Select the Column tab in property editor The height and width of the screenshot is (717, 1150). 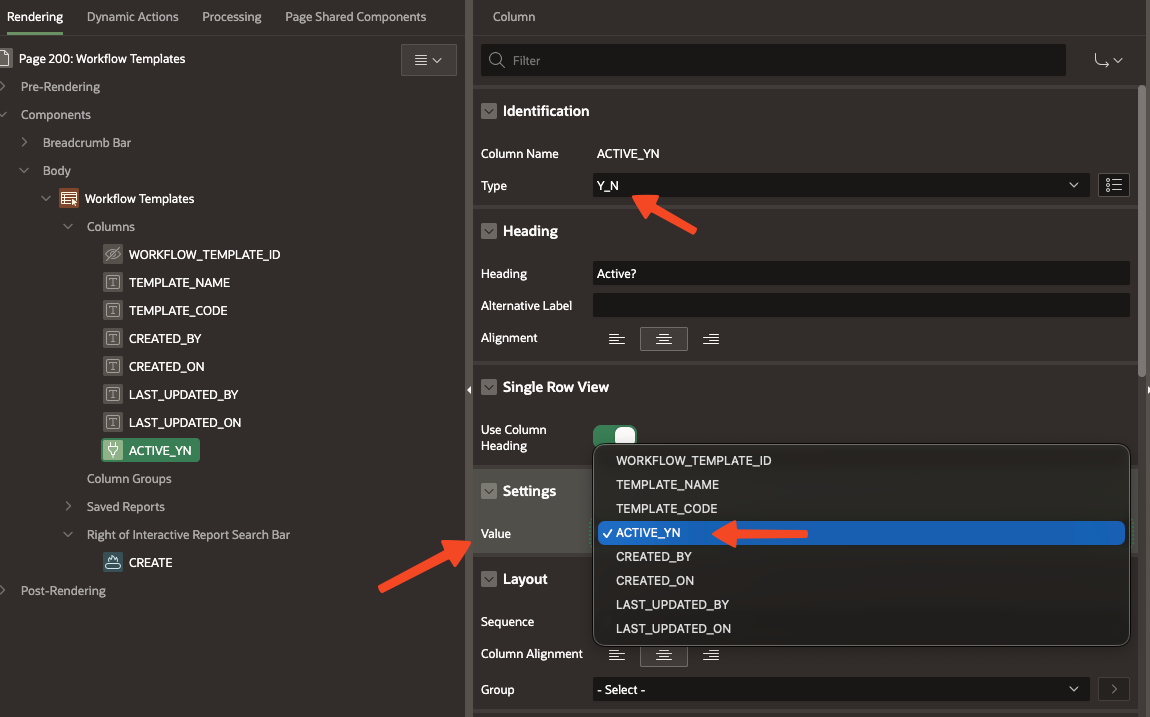coord(513,16)
